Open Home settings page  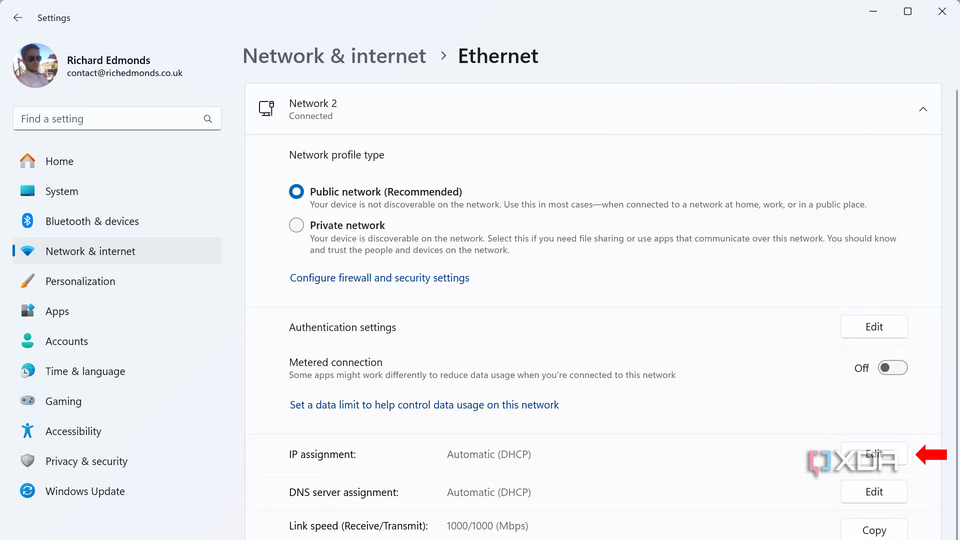pos(117,161)
